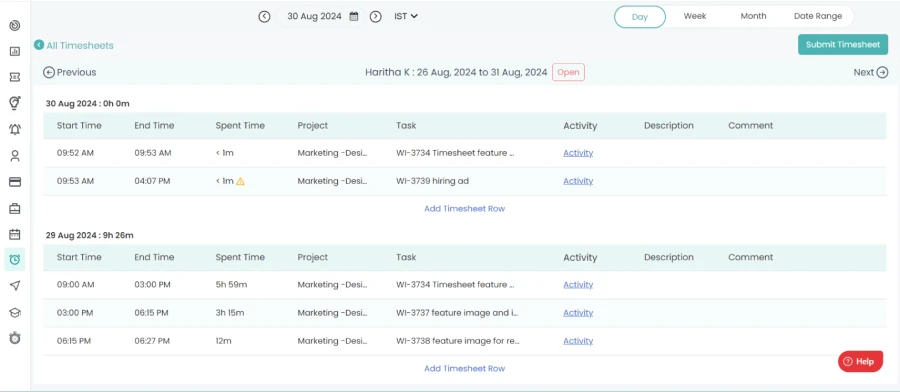Advance to next date using right arrow
900x392 pixels.
click(x=375, y=17)
